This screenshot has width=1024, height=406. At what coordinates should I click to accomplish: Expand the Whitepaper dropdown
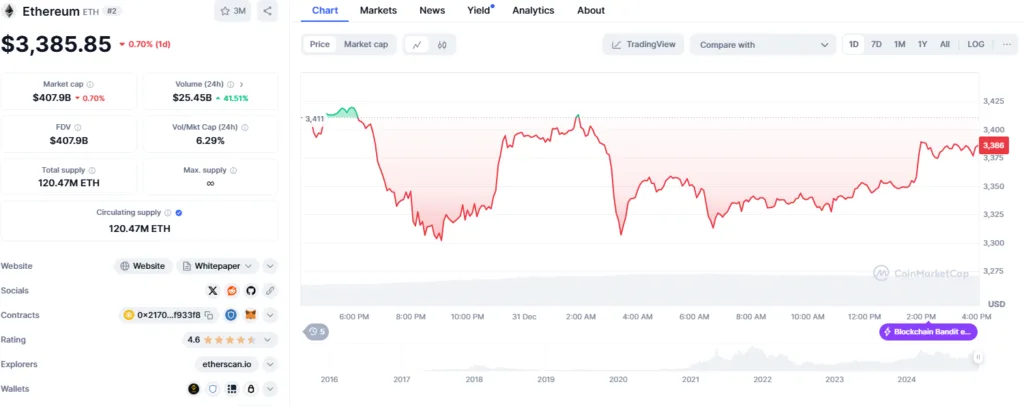[217, 266]
